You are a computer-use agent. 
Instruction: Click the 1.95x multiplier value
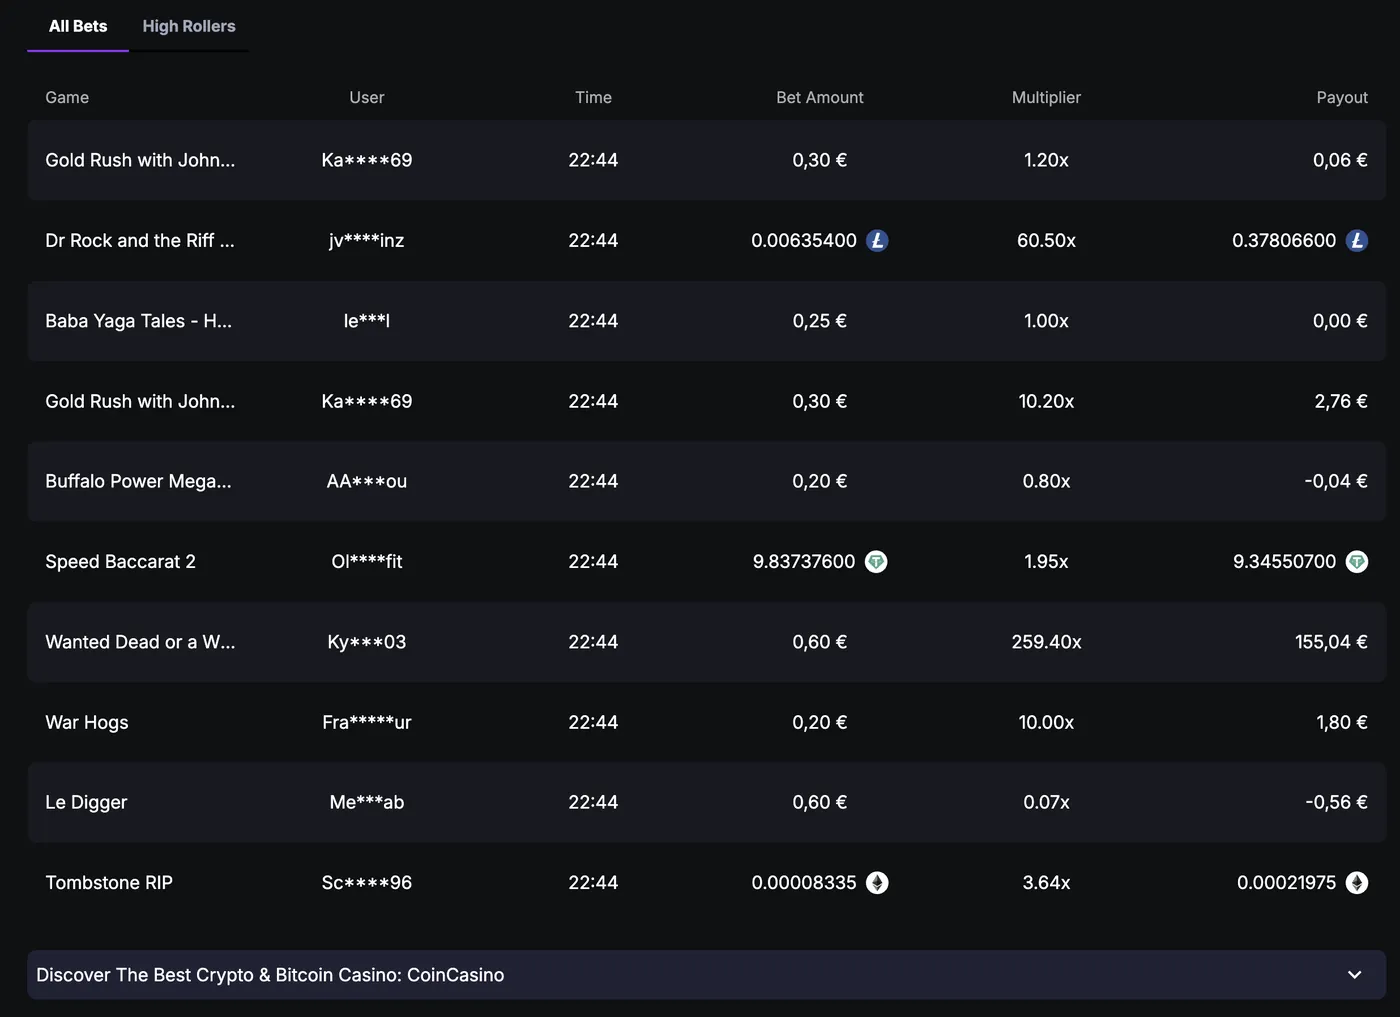click(x=1046, y=562)
